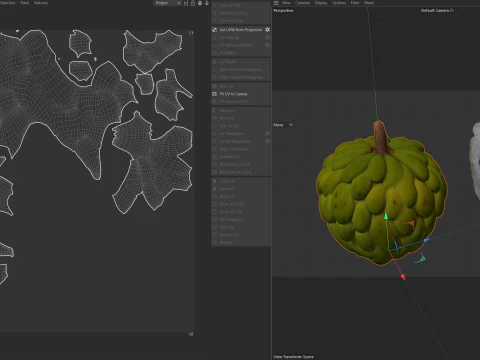This screenshot has width=480, height=360.
Task: Open the viewport Display menu
Action: pos(321,3)
